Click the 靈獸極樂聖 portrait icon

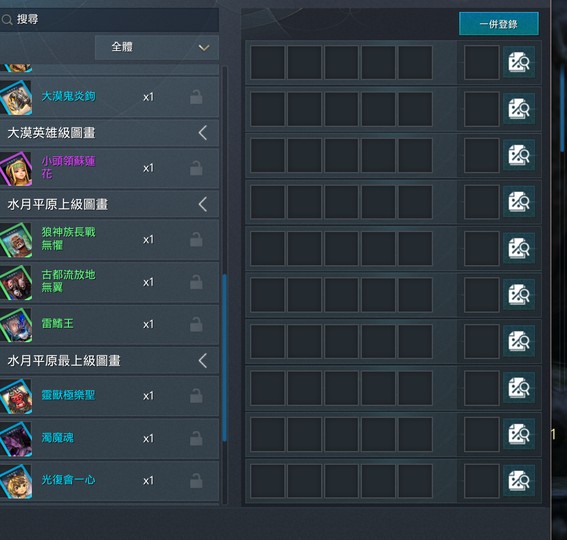(16, 396)
